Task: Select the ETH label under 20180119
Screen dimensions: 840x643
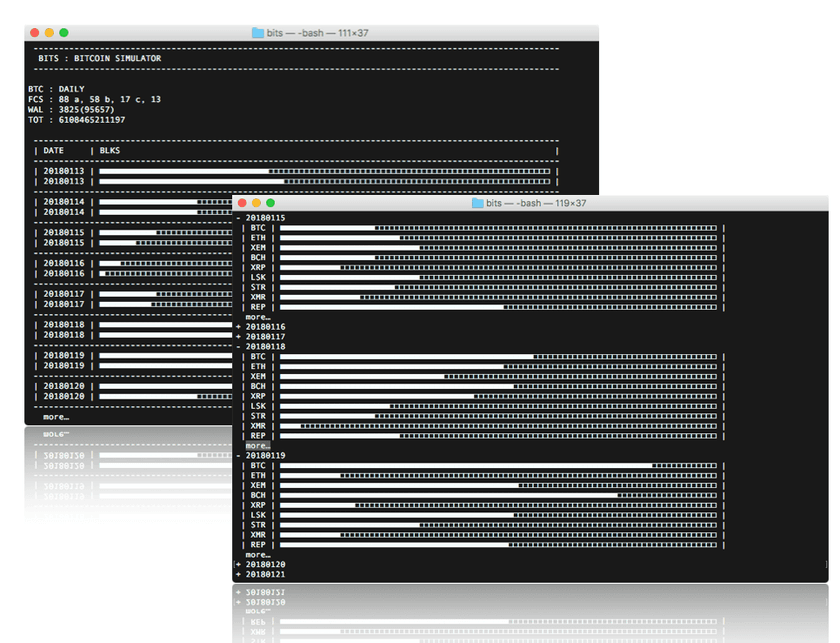Action: click(258, 476)
